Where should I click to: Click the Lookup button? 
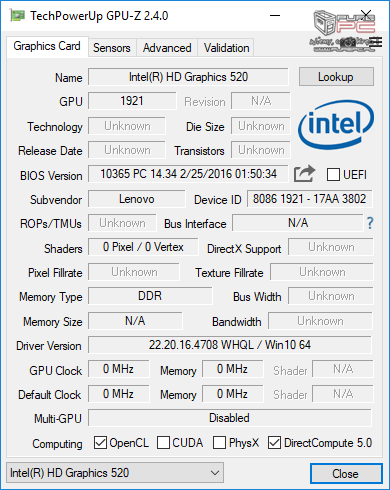pos(336,77)
